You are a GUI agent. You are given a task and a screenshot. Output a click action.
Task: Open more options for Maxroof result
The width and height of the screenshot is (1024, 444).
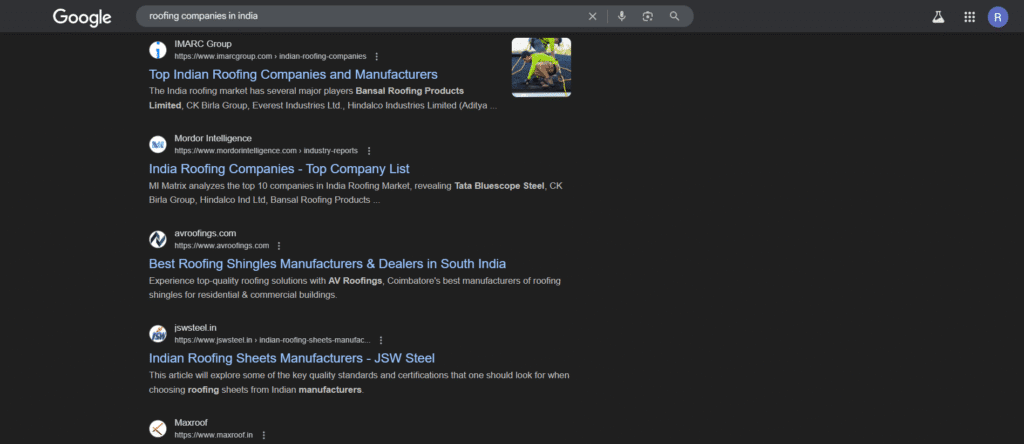point(264,435)
